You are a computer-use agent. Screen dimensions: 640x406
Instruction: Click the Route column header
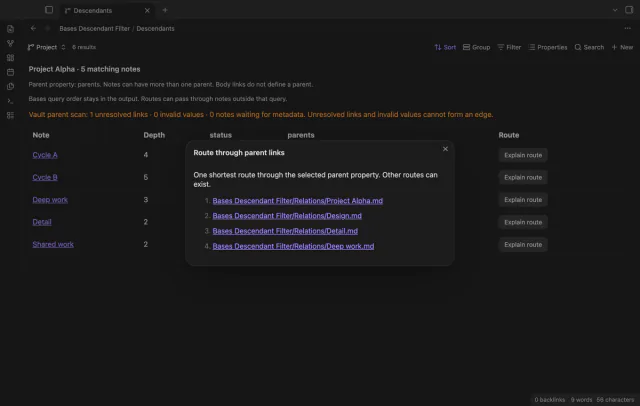point(509,135)
